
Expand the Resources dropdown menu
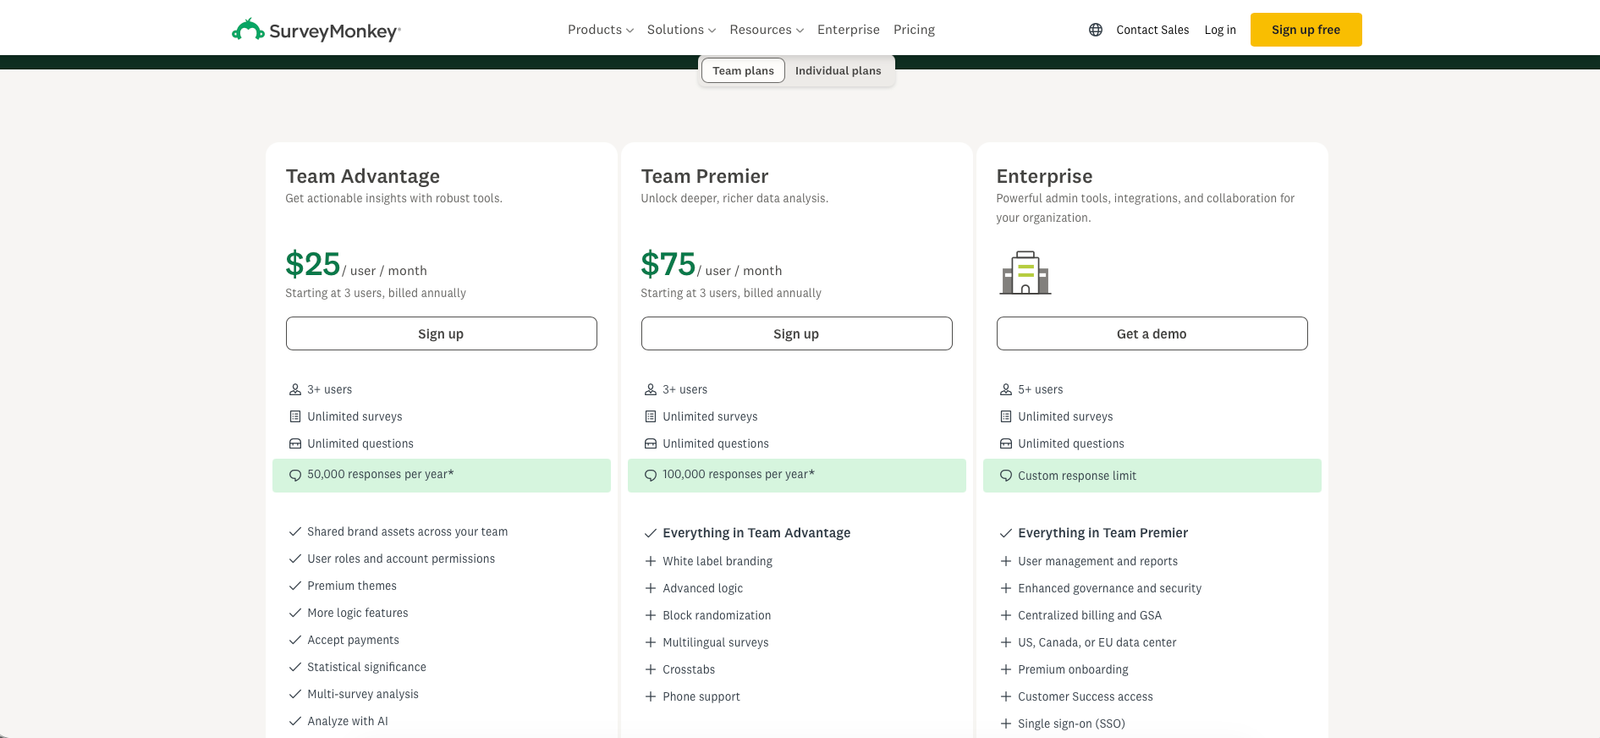(766, 30)
